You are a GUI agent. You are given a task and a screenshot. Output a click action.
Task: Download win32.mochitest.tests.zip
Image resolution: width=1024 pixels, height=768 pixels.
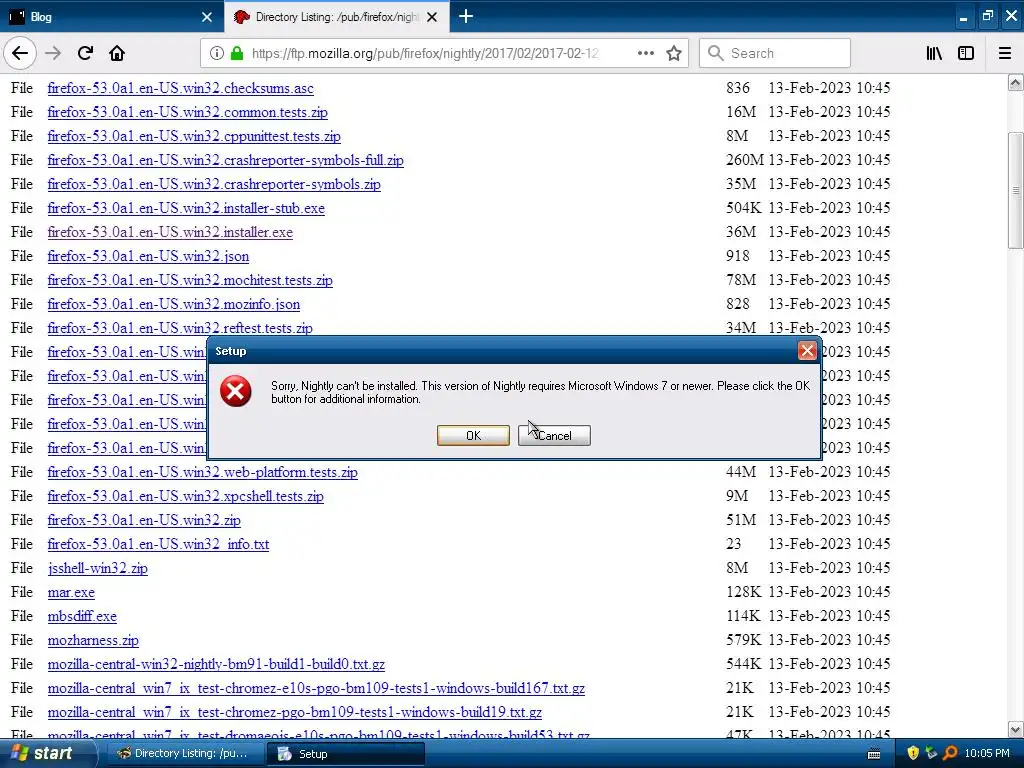point(190,280)
